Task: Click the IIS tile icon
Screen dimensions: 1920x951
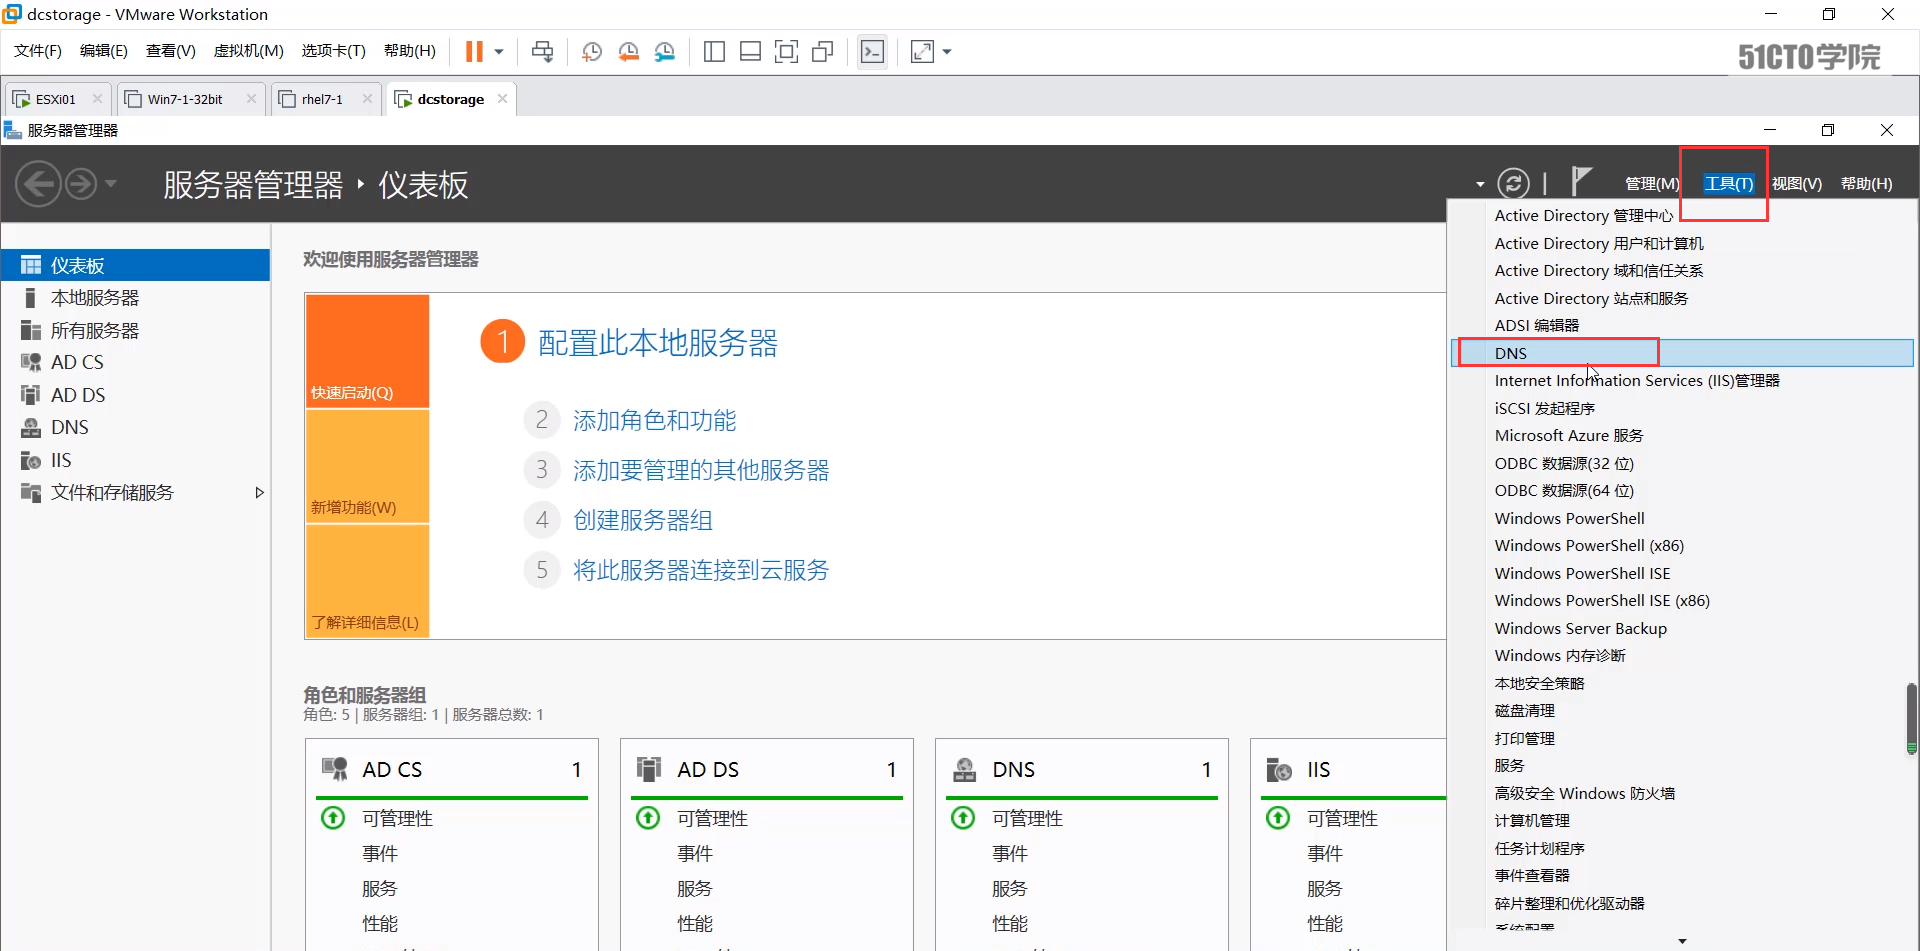Action: click(x=1279, y=769)
